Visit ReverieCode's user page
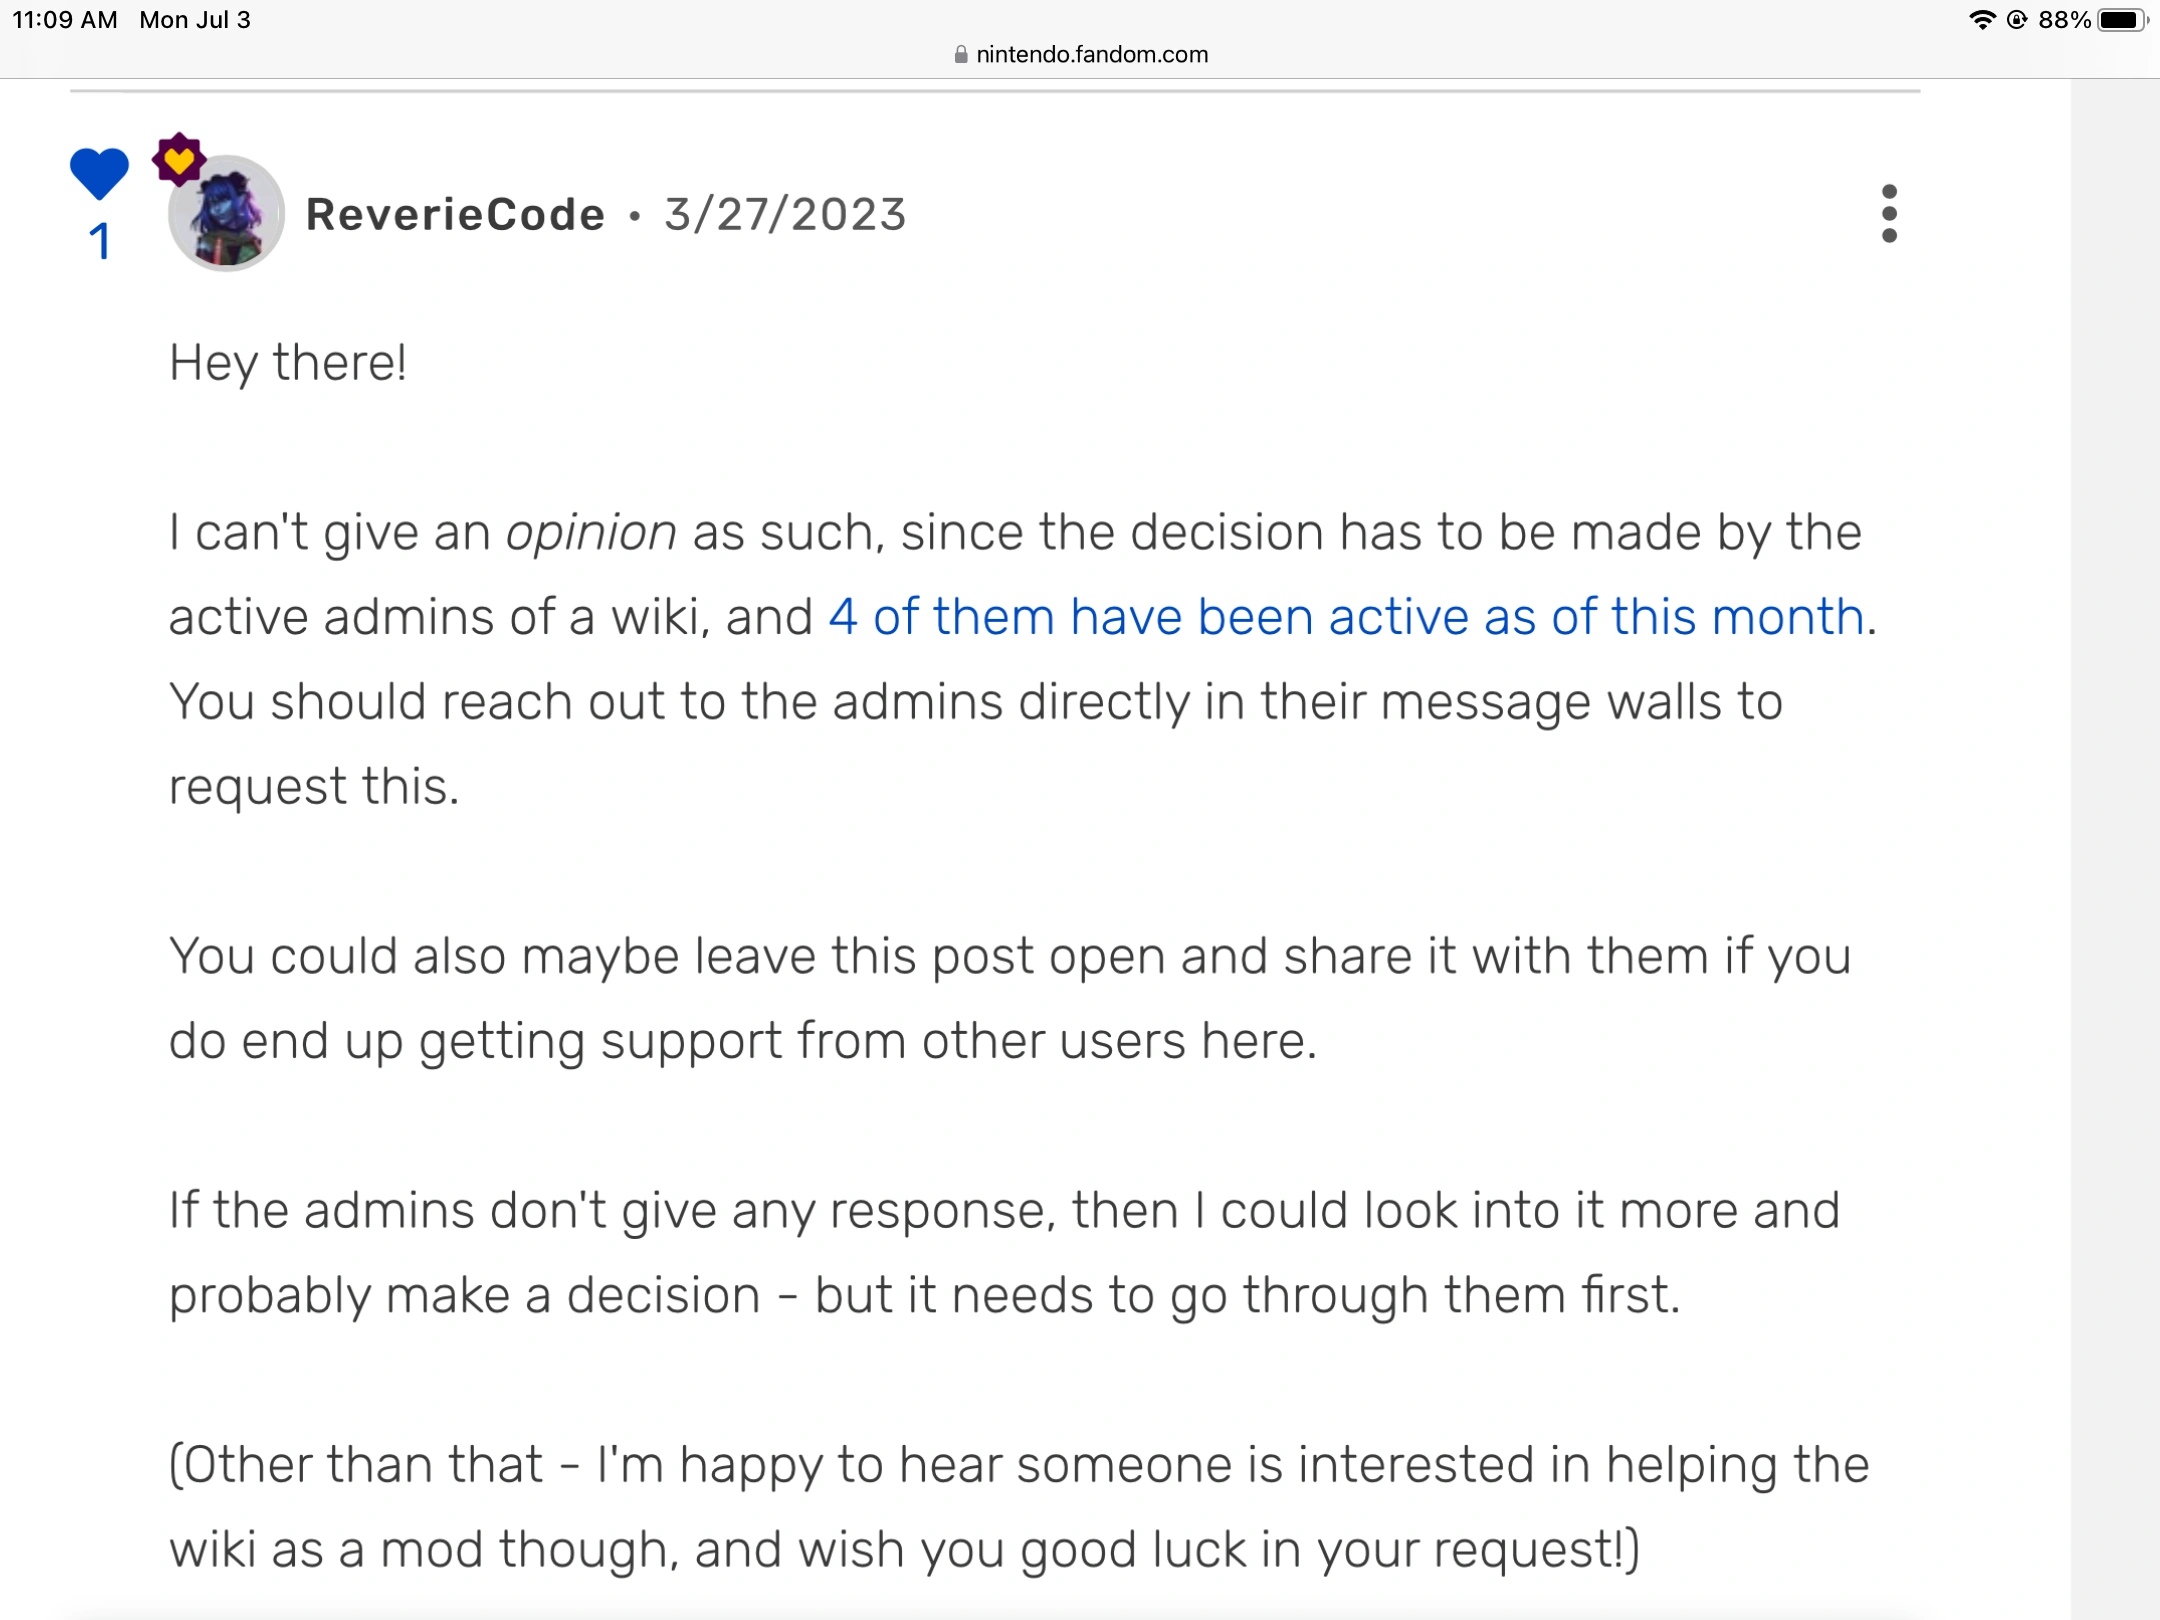 [455, 213]
